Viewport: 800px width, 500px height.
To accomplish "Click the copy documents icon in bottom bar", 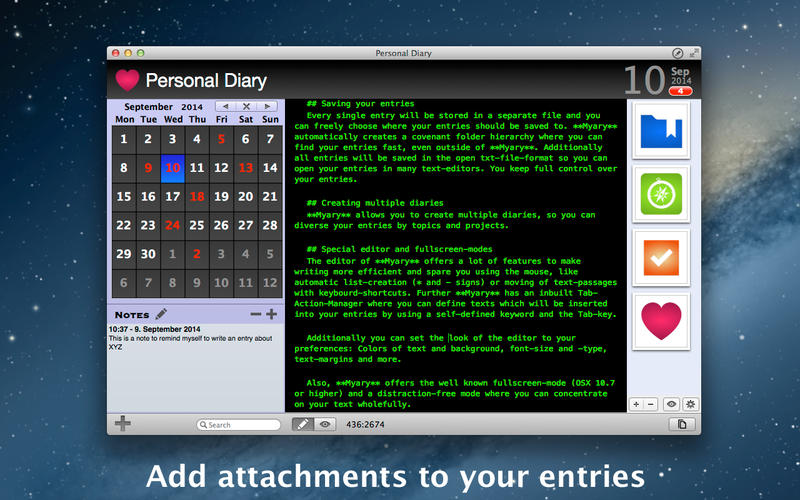I will tap(682, 424).
